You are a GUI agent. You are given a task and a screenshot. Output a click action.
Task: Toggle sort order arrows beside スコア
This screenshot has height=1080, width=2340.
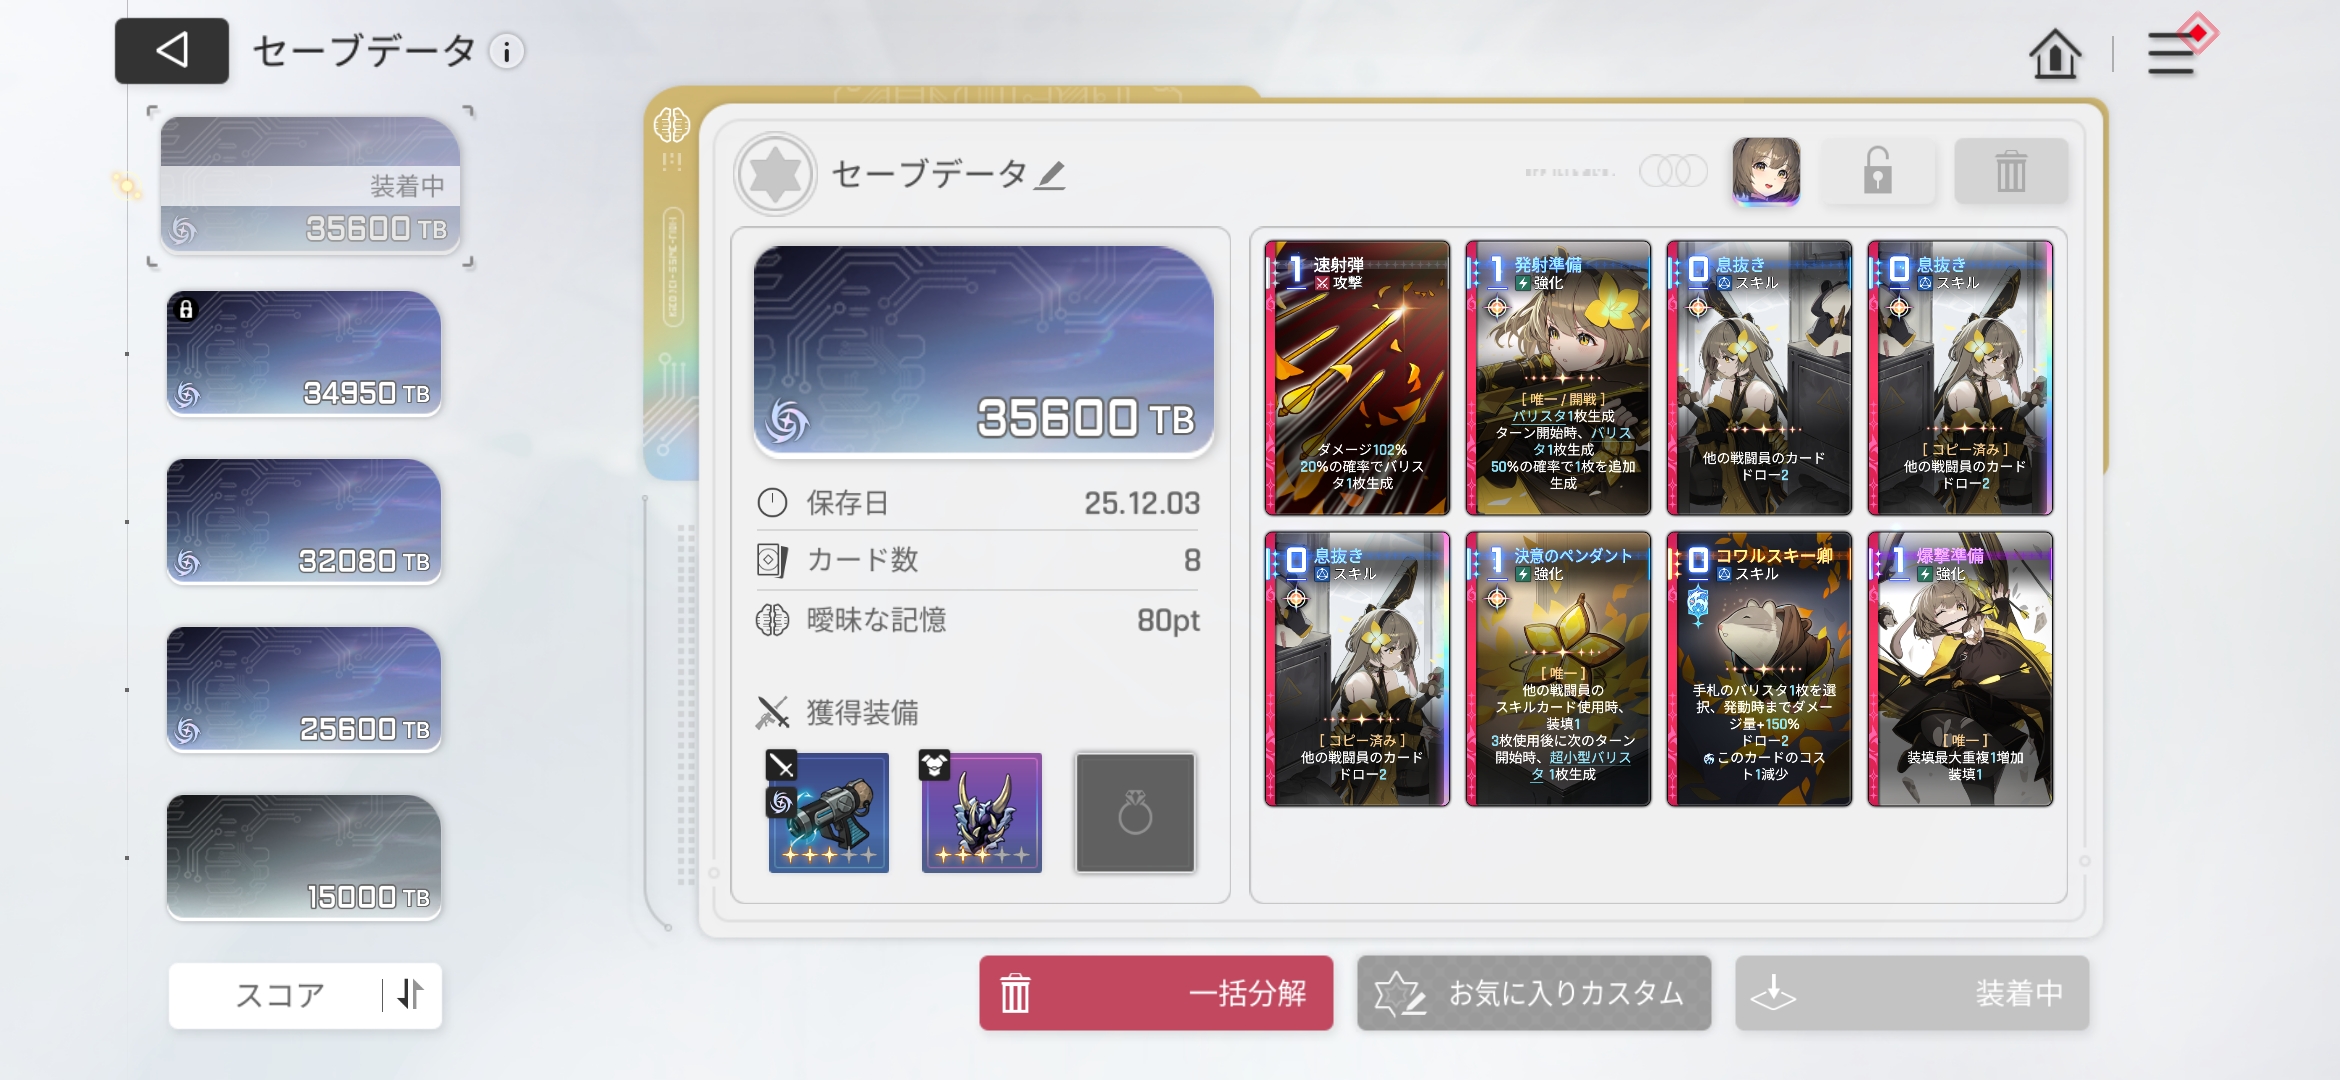(411, 994)
